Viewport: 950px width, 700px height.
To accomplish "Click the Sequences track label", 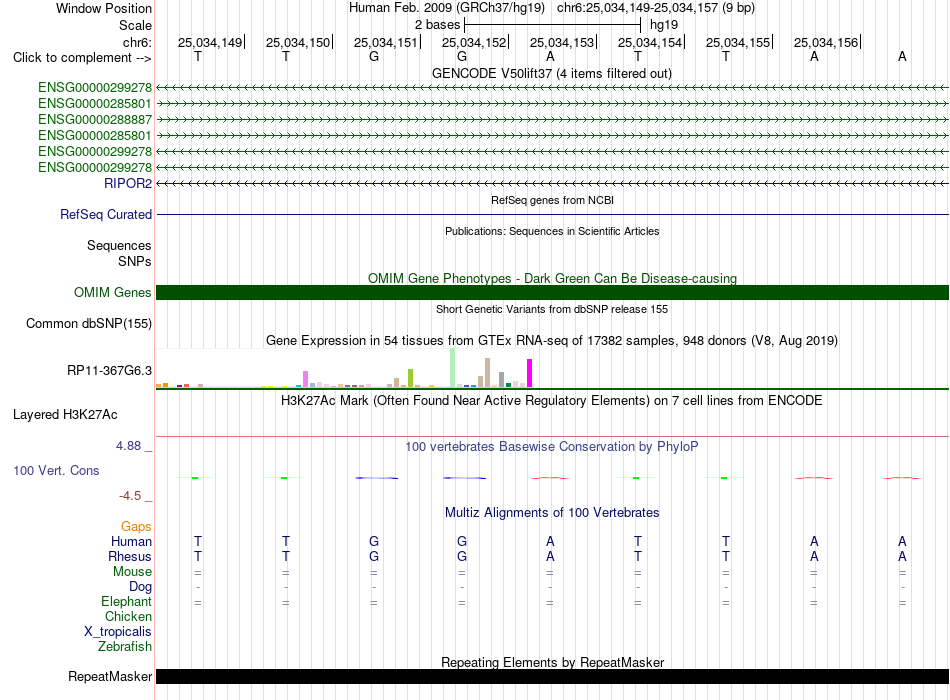I will point(119,245).
